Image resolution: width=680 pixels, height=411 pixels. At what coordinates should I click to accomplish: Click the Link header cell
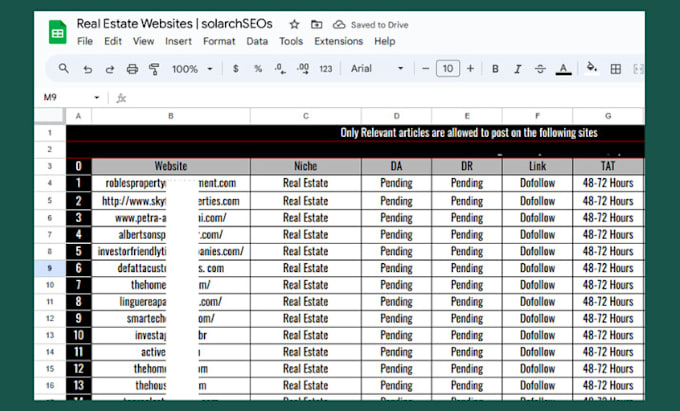pyautogui.click(x=538, y=166)
